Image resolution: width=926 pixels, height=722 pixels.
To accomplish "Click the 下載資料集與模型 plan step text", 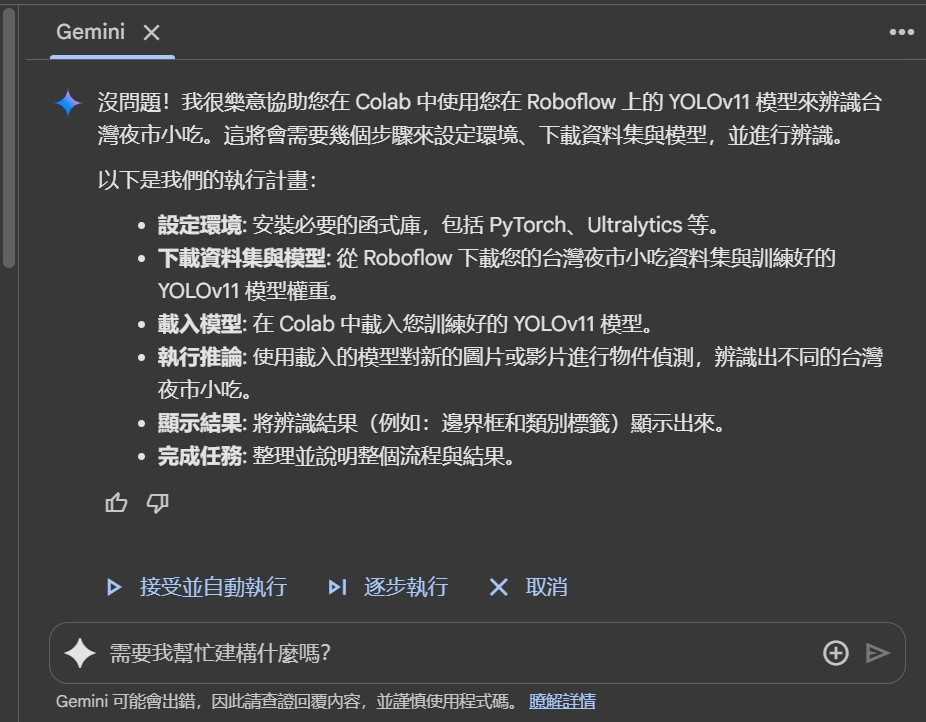I will pos(242,258).
